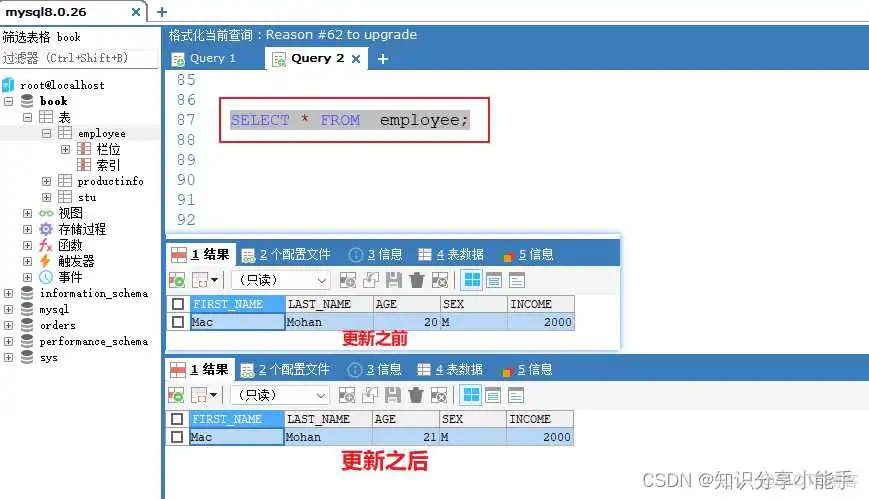Click the delete row trash icon in AGE 21 pane
Image resolution: width=869 pixels, height=499 pixels.
[416, 395]
